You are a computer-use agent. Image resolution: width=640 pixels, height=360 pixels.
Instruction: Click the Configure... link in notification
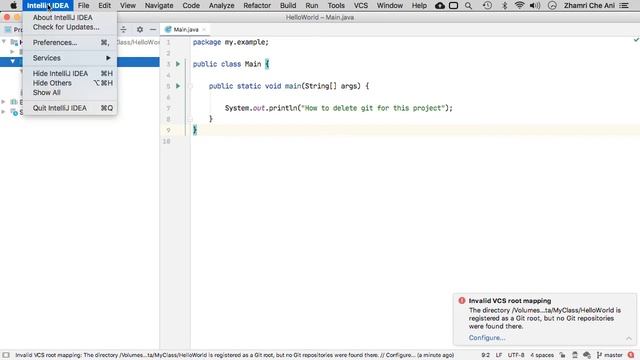click(x=487, y=338)
